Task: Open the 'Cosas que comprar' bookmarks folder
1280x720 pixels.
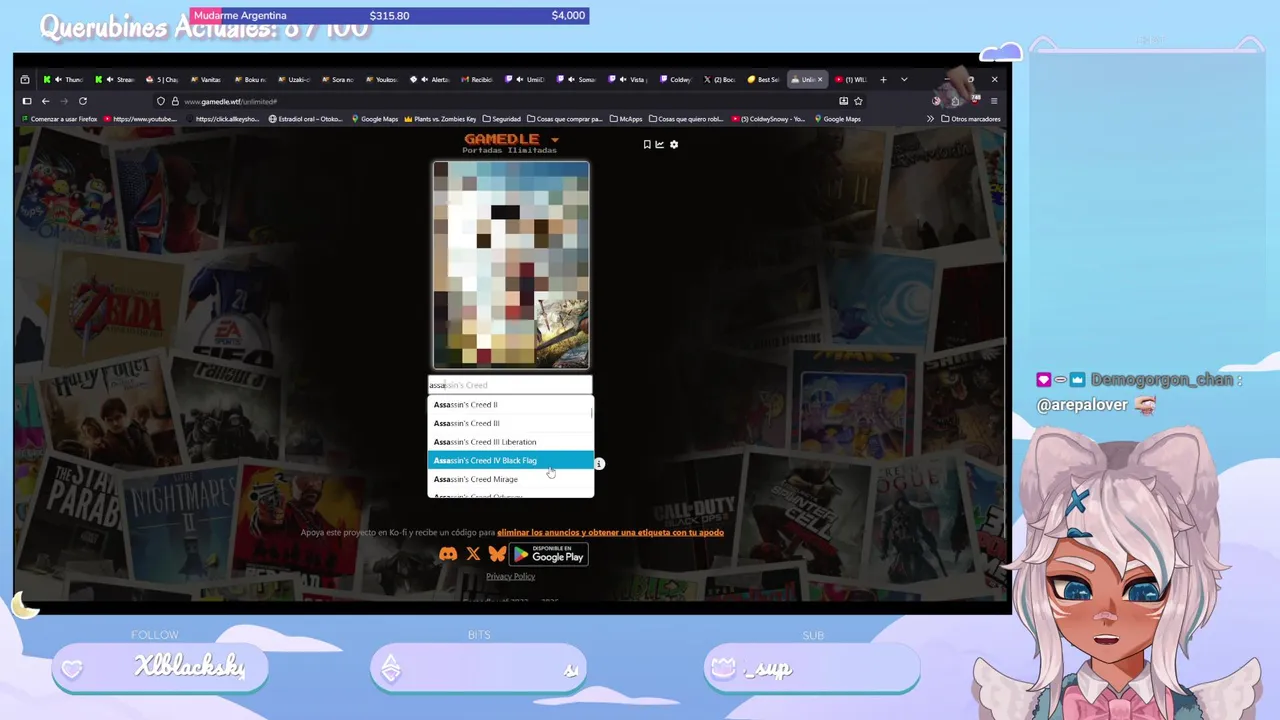Action: pos(564,119)
